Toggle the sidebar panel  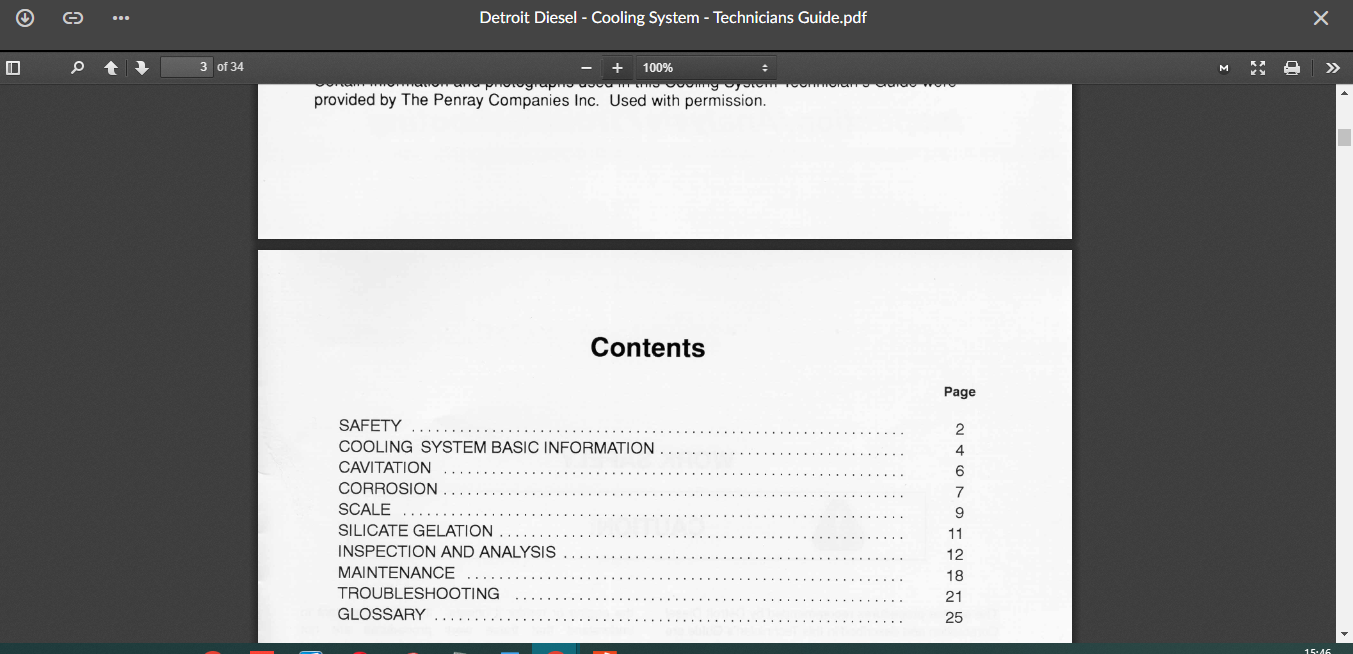(13, 68)
